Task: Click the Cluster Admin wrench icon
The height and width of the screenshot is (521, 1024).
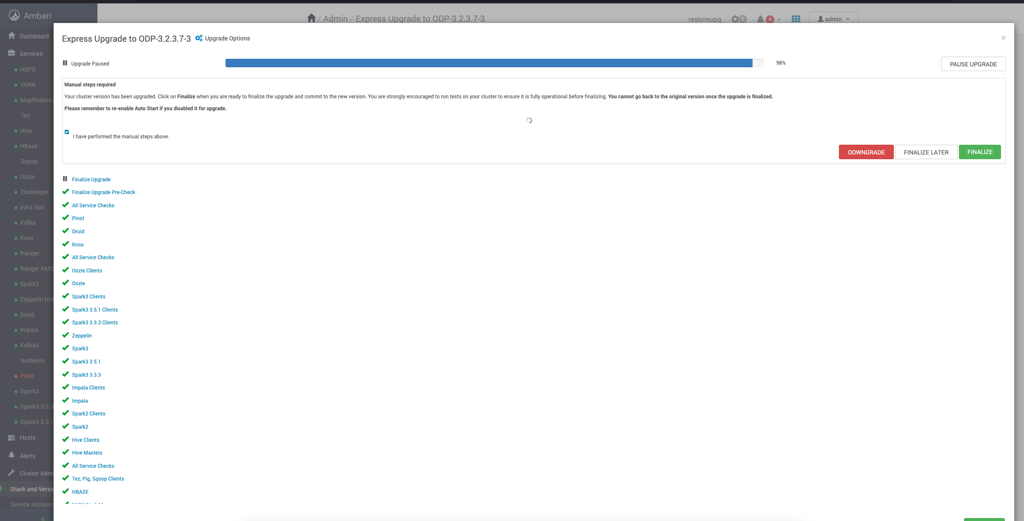Action: (12, 473)
